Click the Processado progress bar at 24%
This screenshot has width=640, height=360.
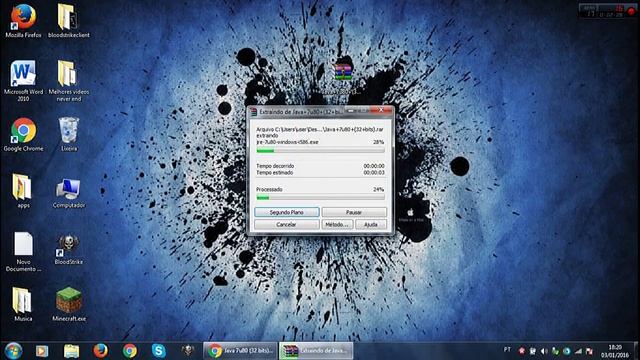click(x=320, y=198)
